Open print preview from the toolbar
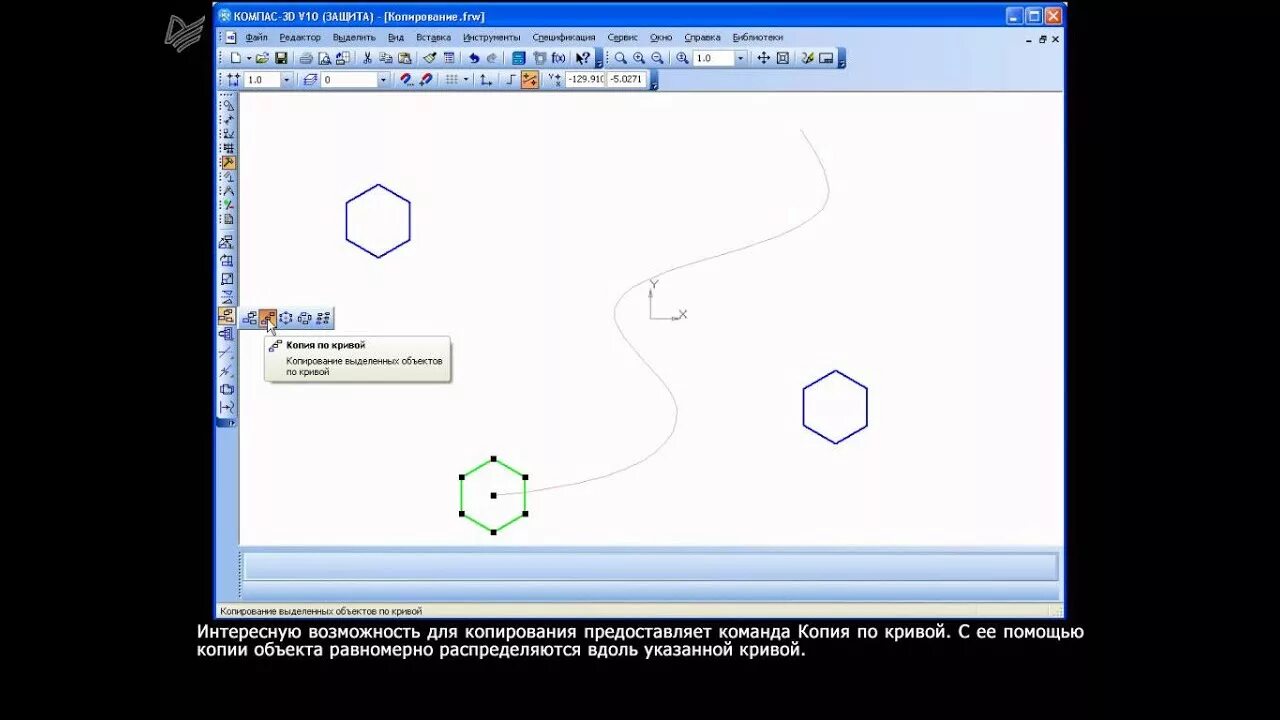 point(325,58)
